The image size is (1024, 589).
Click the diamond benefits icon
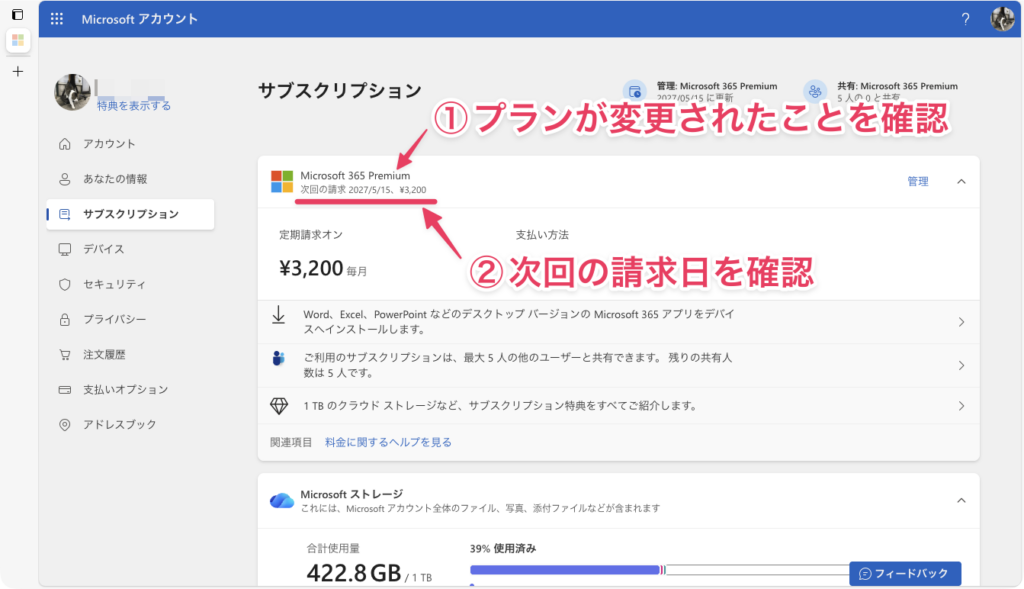(x=279, y=406)
